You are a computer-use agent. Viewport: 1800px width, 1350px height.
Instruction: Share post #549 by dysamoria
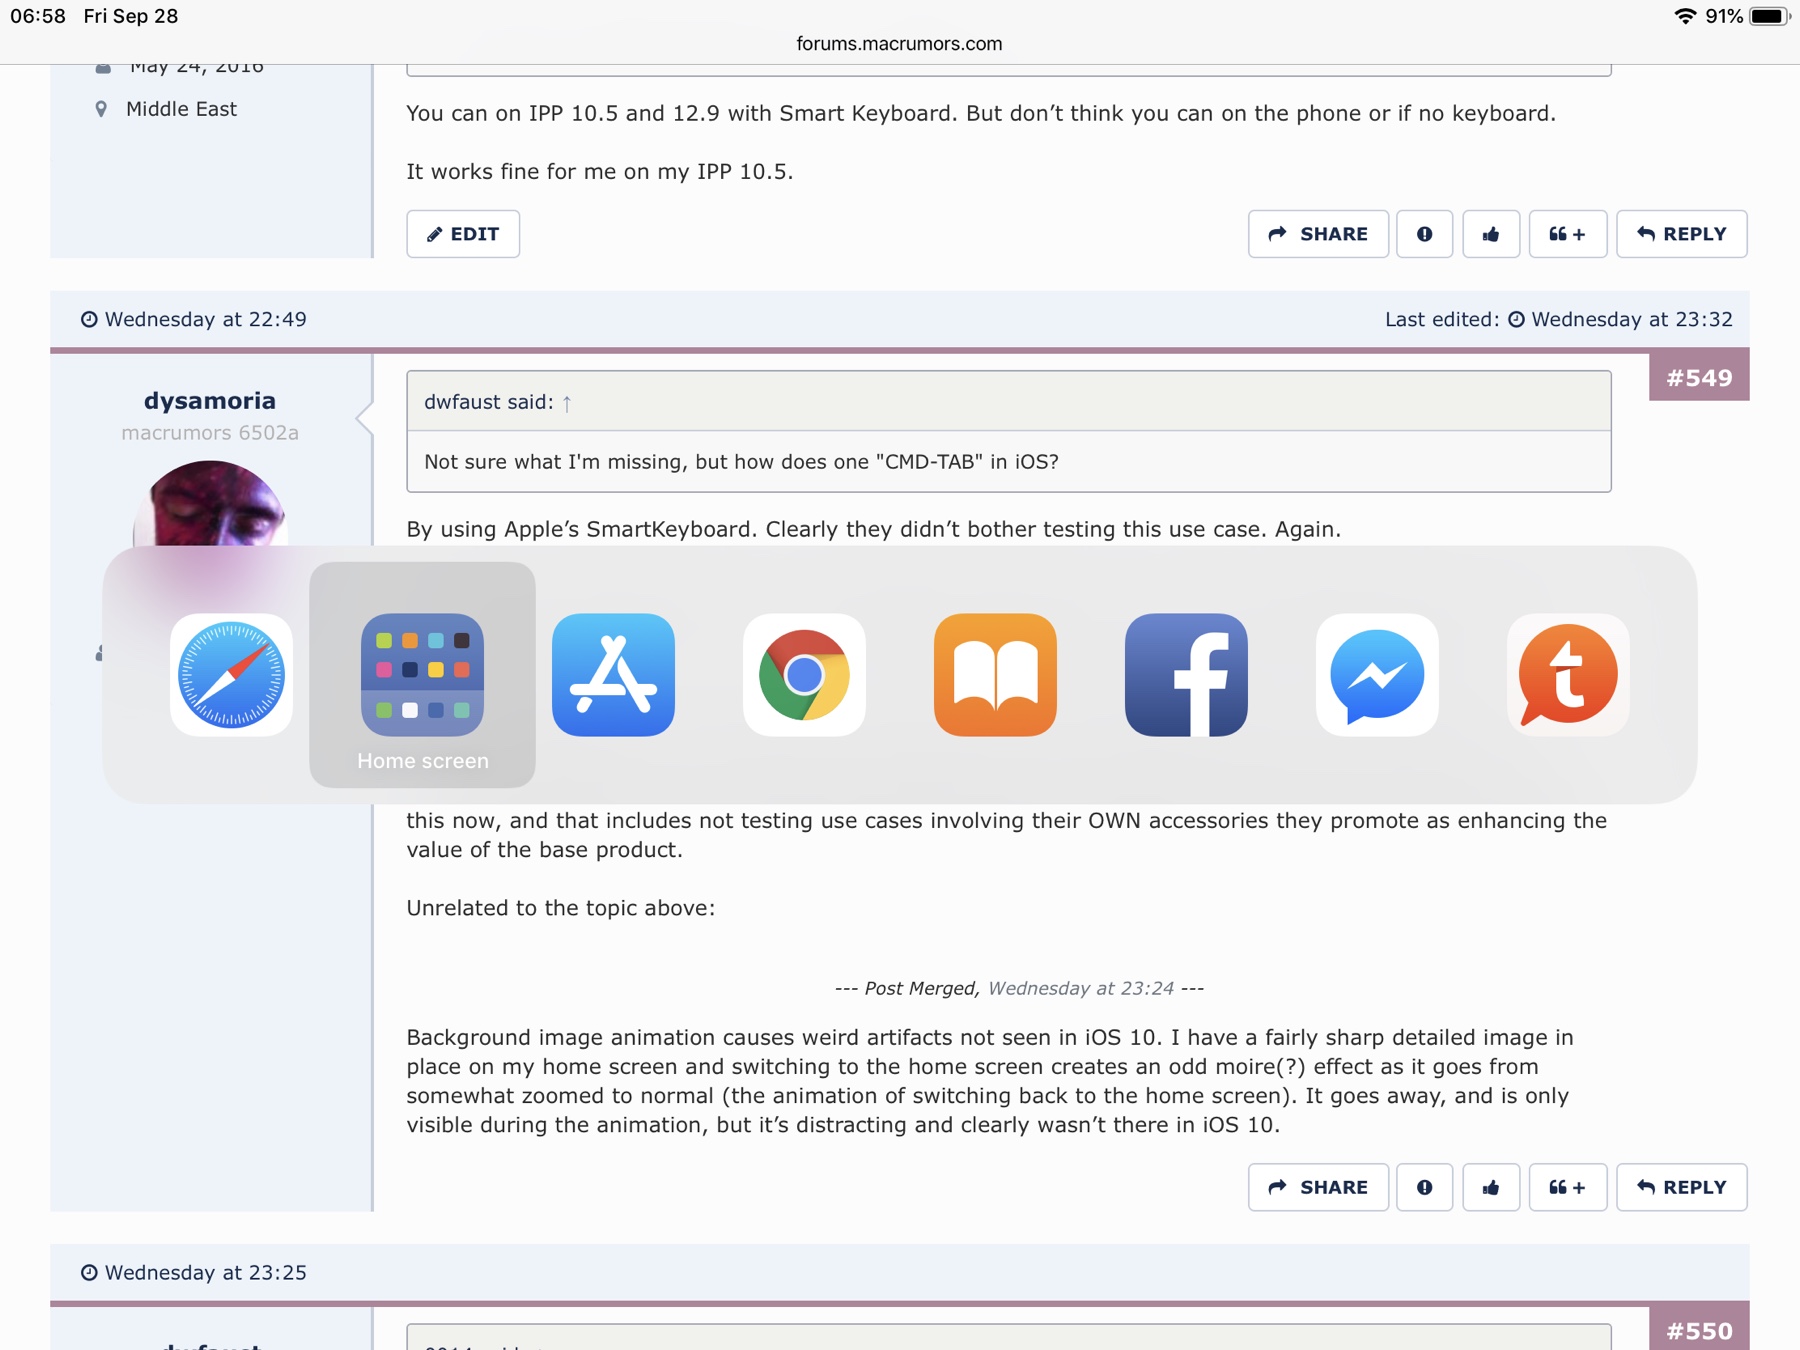point(1318,1187)
